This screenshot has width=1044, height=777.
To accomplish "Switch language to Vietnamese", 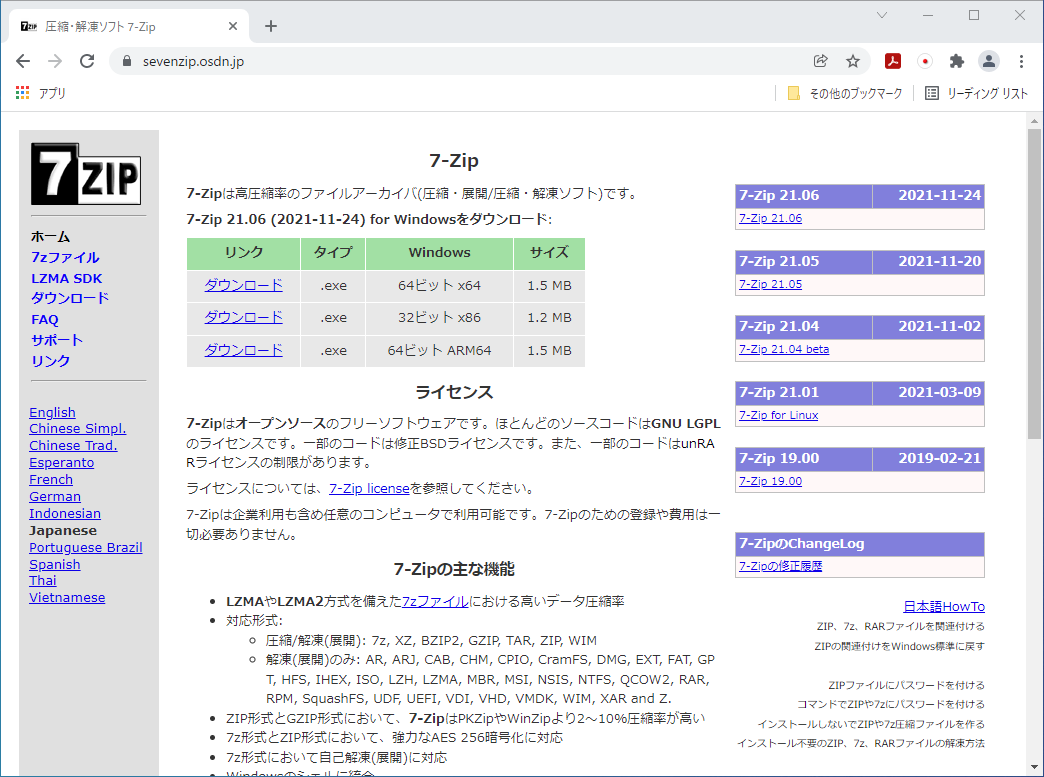I will pyautogui.click(x=67, y=598).
